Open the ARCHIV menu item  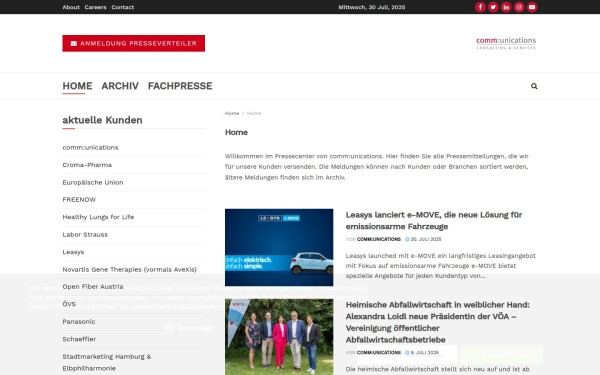pyautogui.click(x=120, y=86)
